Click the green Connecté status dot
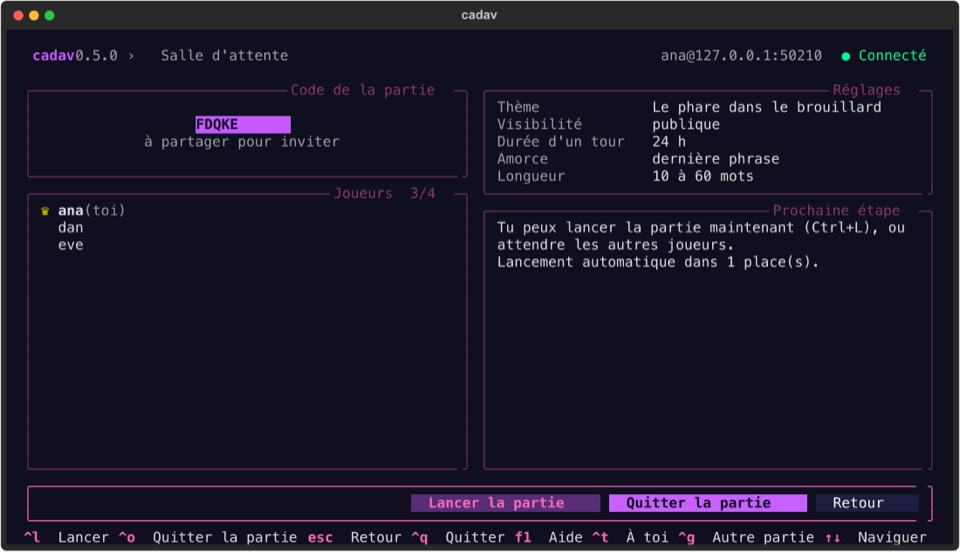 [846, 56]
